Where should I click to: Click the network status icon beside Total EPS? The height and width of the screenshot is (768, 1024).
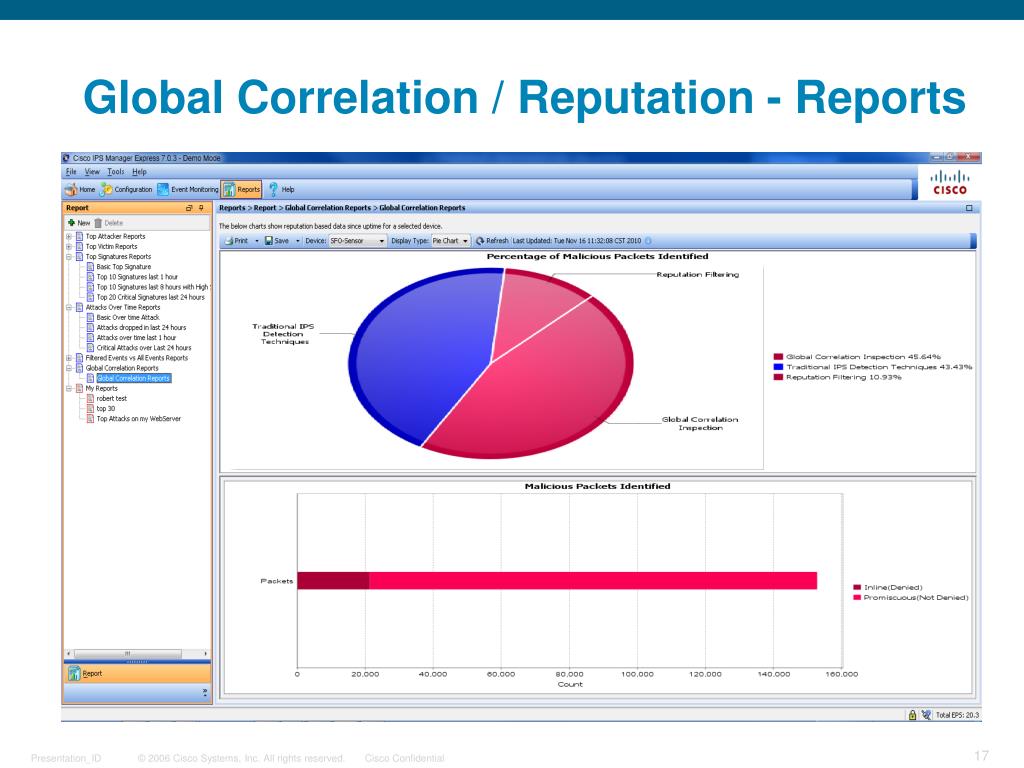click(x=926, y=715)
